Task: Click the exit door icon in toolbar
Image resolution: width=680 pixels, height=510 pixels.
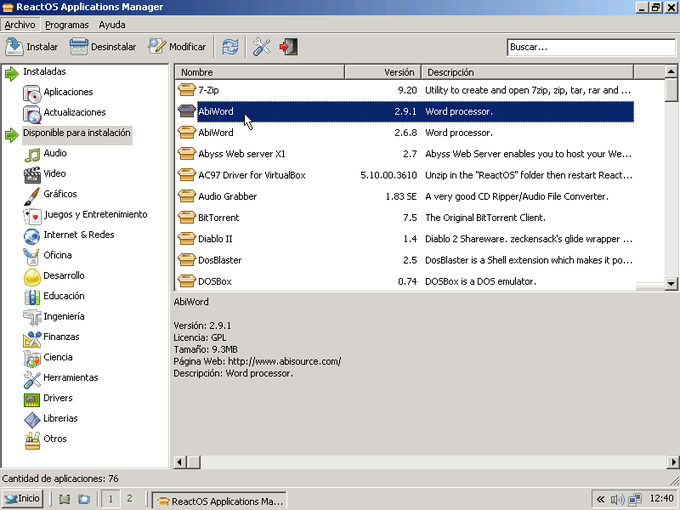Action: click(288, 47)
